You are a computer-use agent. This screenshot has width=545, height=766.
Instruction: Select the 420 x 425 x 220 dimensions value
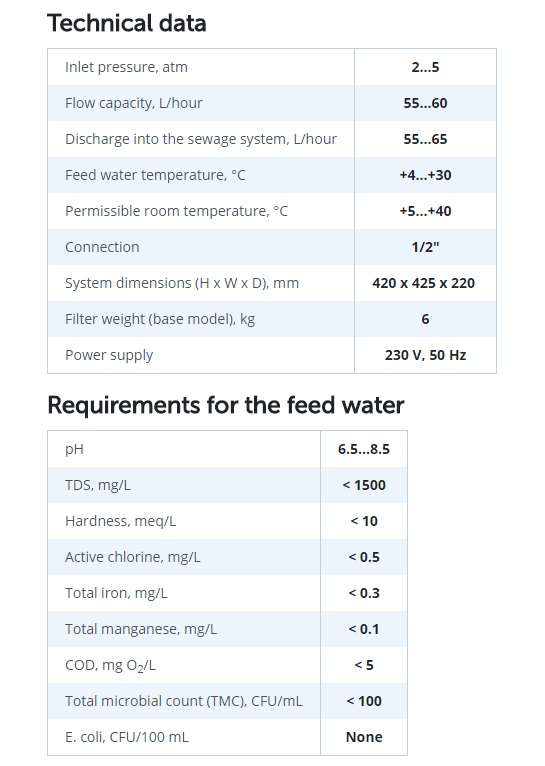click(423, 283)
